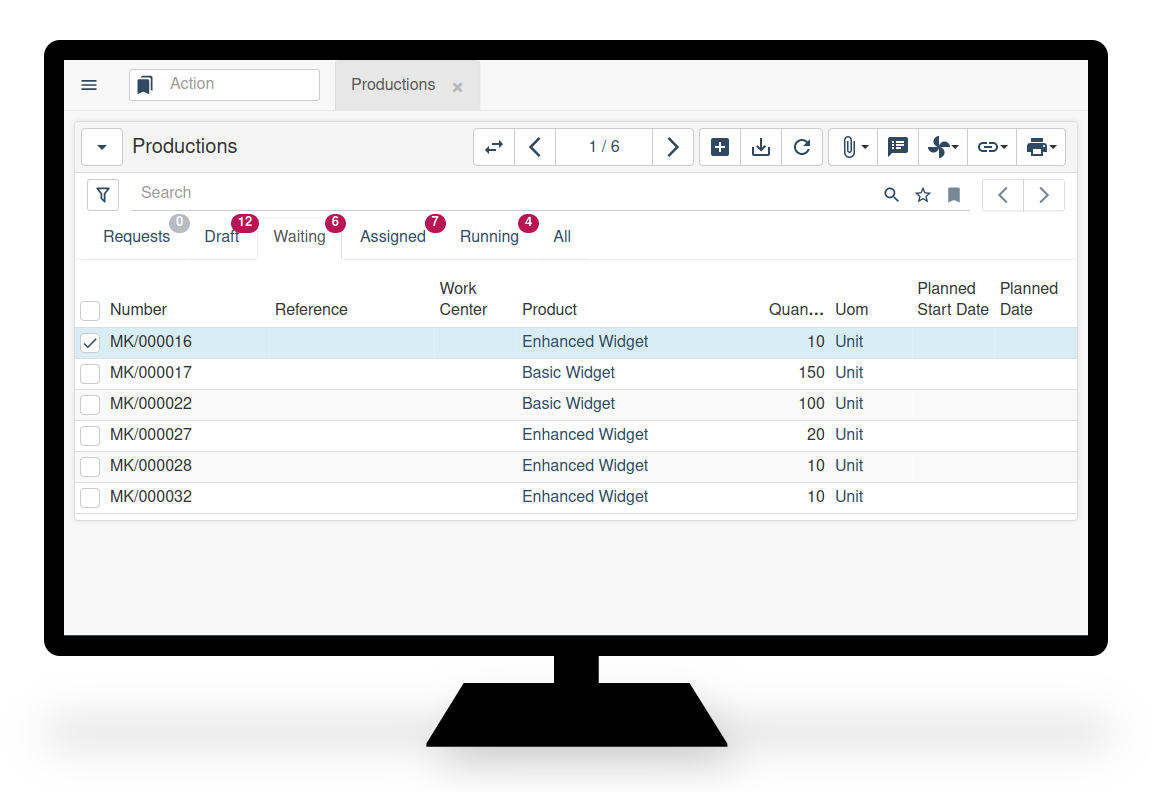Open production MK/000022
Viewport: 1152px width, 792px height.
151,403
